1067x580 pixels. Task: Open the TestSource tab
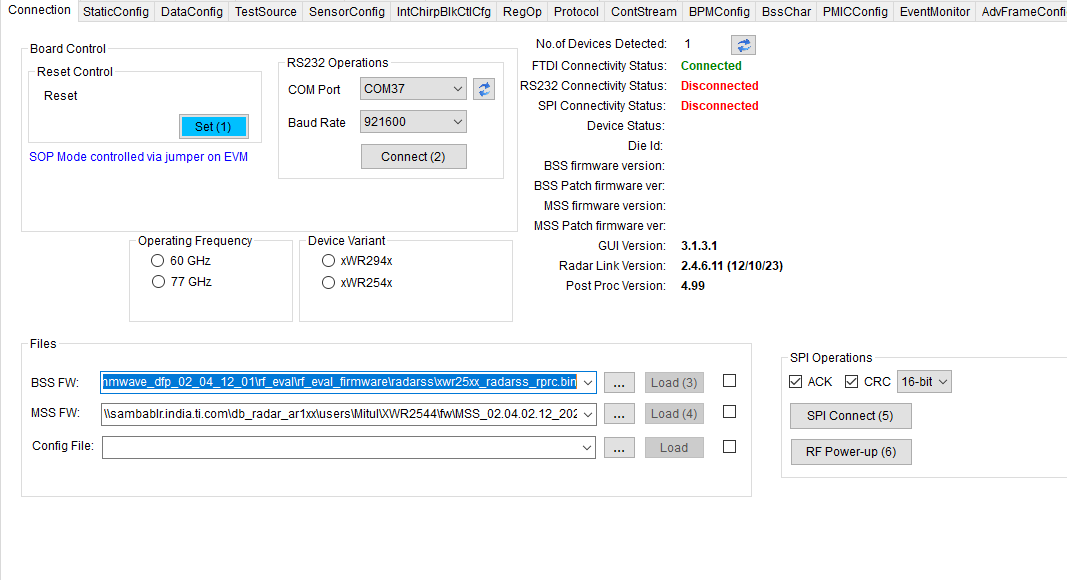(265, 12)
